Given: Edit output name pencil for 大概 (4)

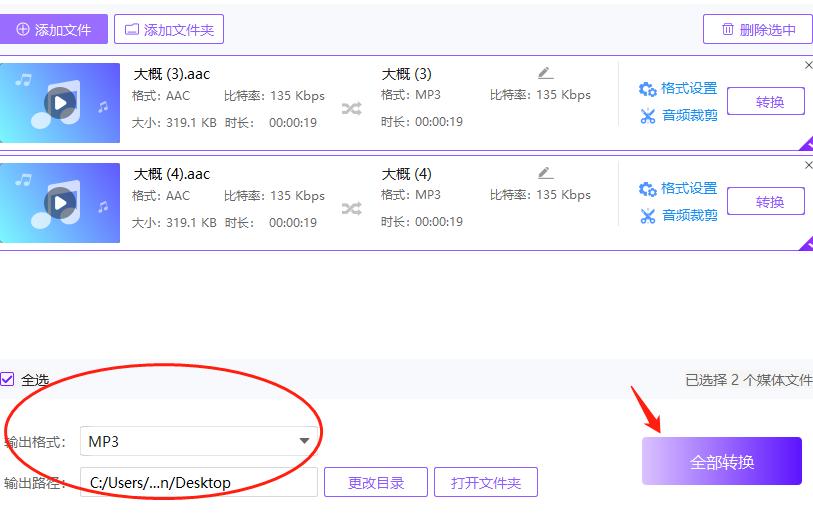Looking at the screenshot, I should point(545,173).
